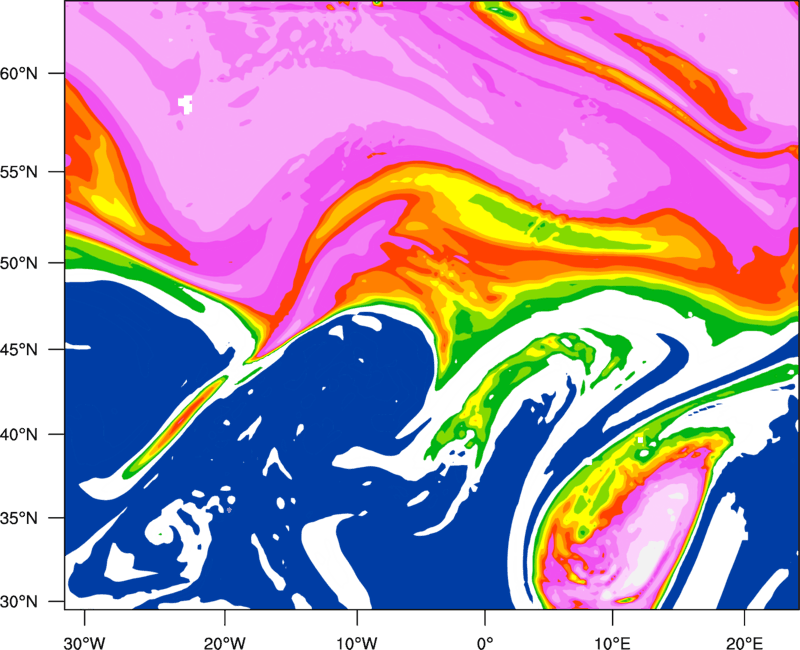The image size is (800, 650).
Task: Click the 60°N latitude label
Action: coord(19,73)
